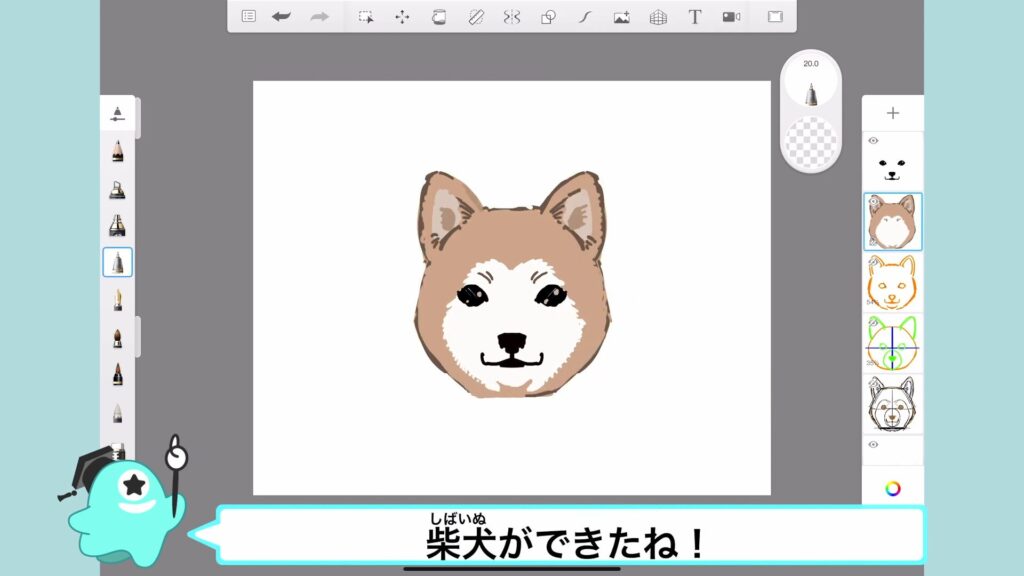Open the brush library at top of palette

(118, 113)
